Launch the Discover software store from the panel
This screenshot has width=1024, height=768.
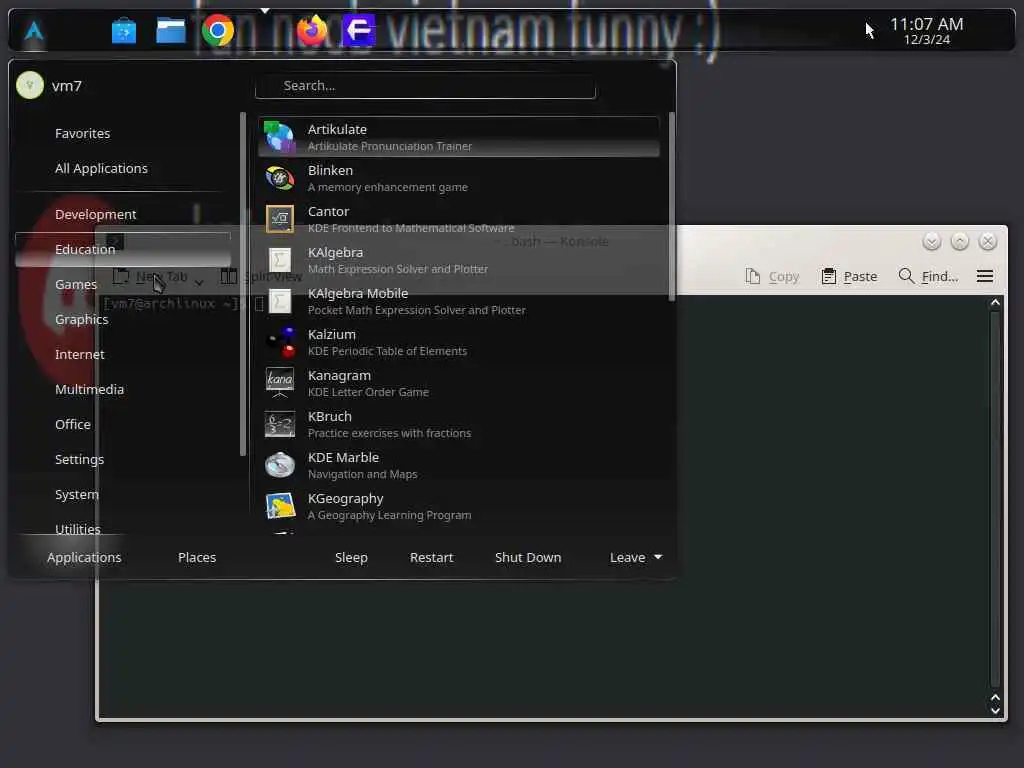pos(123,31)
